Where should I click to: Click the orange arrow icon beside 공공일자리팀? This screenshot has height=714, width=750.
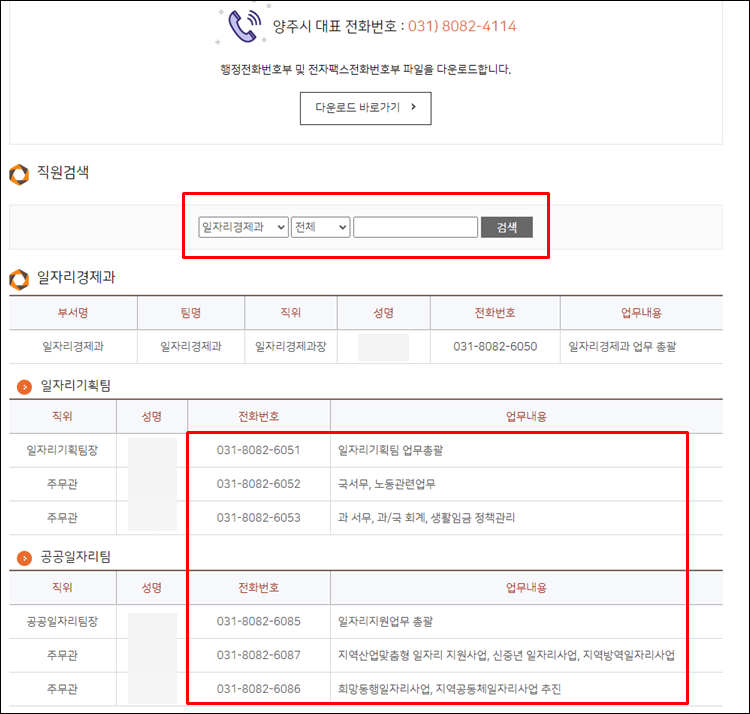coord(24,558)
